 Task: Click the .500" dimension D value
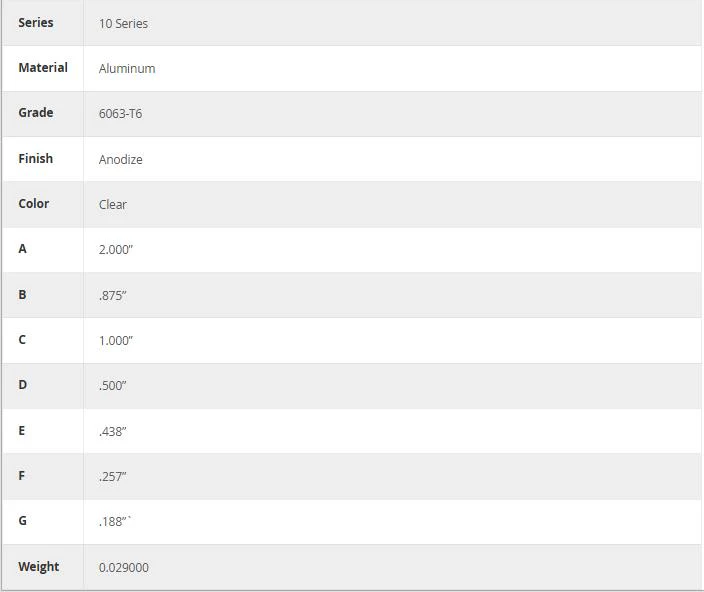tap(113, 386)
